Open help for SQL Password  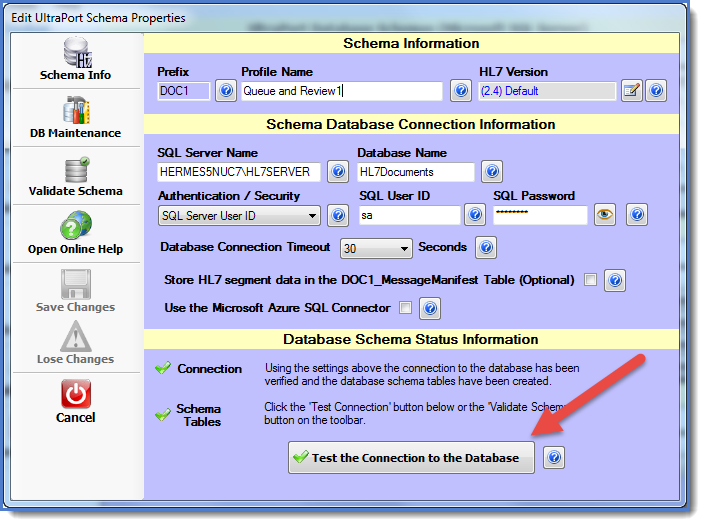637,215
